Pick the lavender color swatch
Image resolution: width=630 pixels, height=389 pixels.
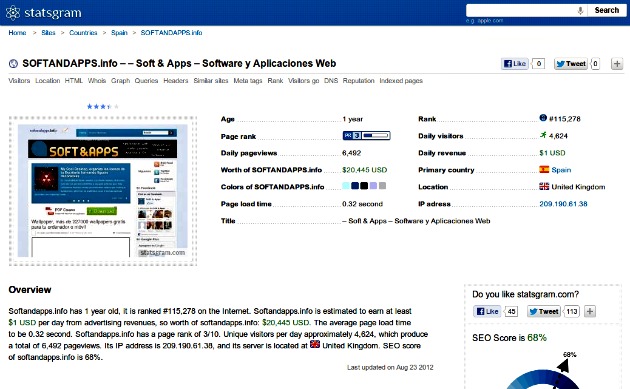373,186
